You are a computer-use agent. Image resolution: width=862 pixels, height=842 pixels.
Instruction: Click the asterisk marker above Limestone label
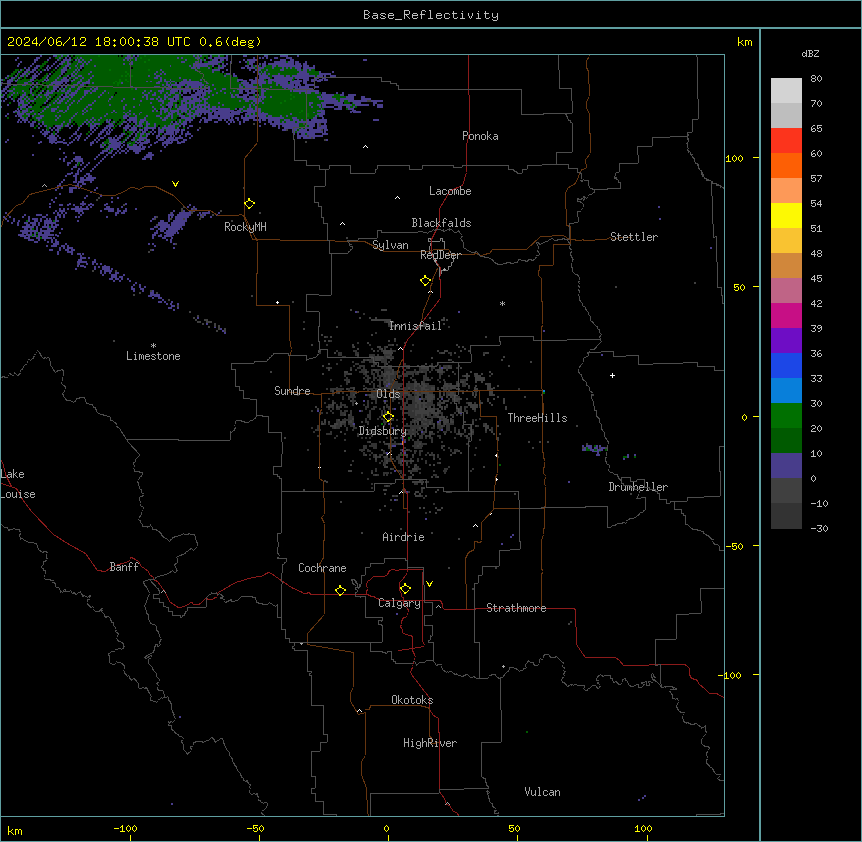point(153,346)
